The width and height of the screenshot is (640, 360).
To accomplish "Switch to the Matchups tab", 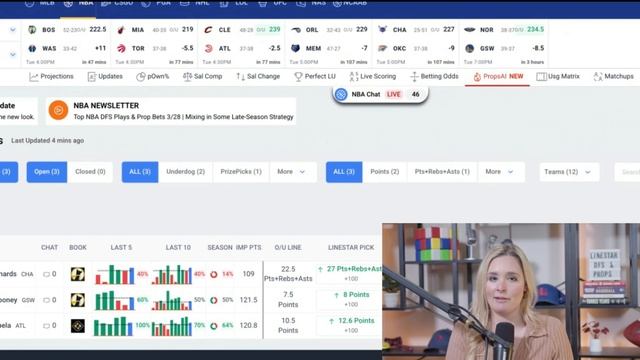I will (613, 76).
